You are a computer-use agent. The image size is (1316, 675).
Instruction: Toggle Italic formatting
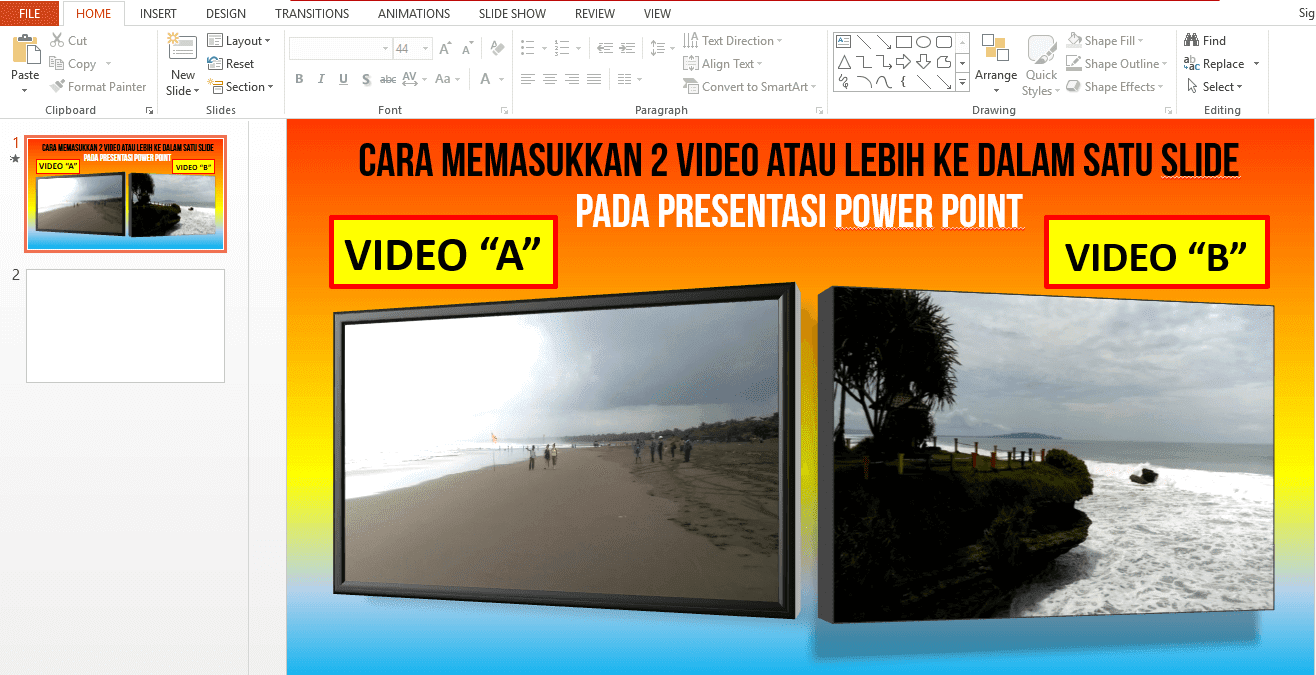[321, 79]
